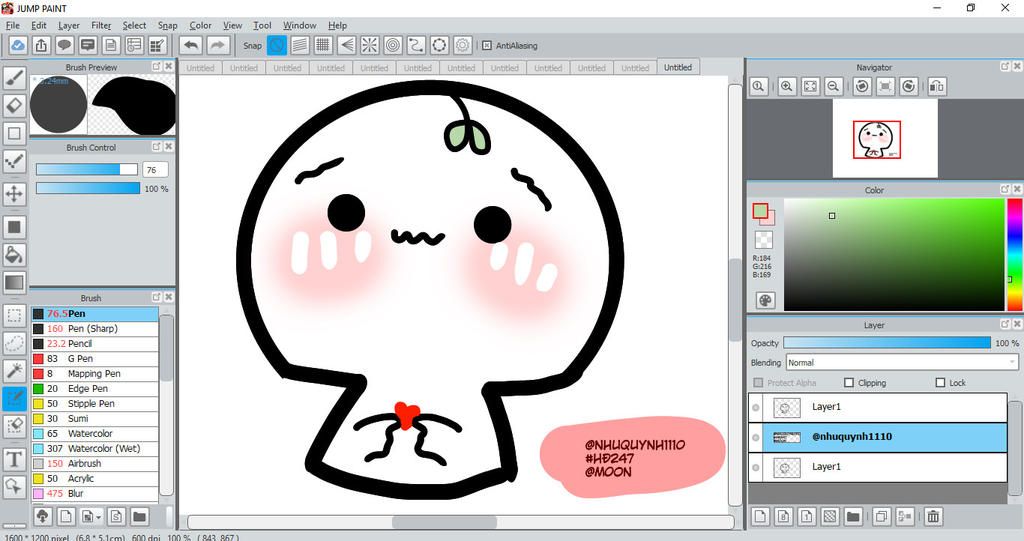Click the Undo arrow in toolbar
The width and height of the screenshot is (1024, 541).
click(x=191, y=46)
